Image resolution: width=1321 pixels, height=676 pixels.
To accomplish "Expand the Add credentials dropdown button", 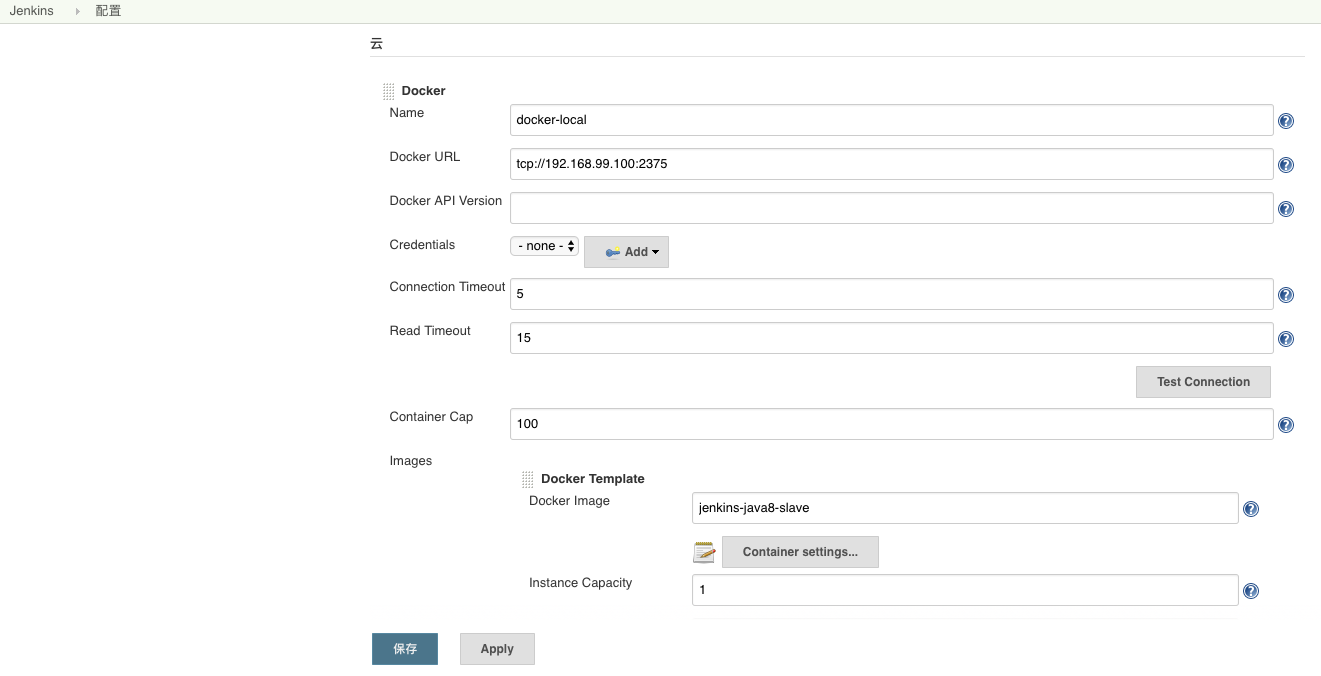I will click(626, 252).
